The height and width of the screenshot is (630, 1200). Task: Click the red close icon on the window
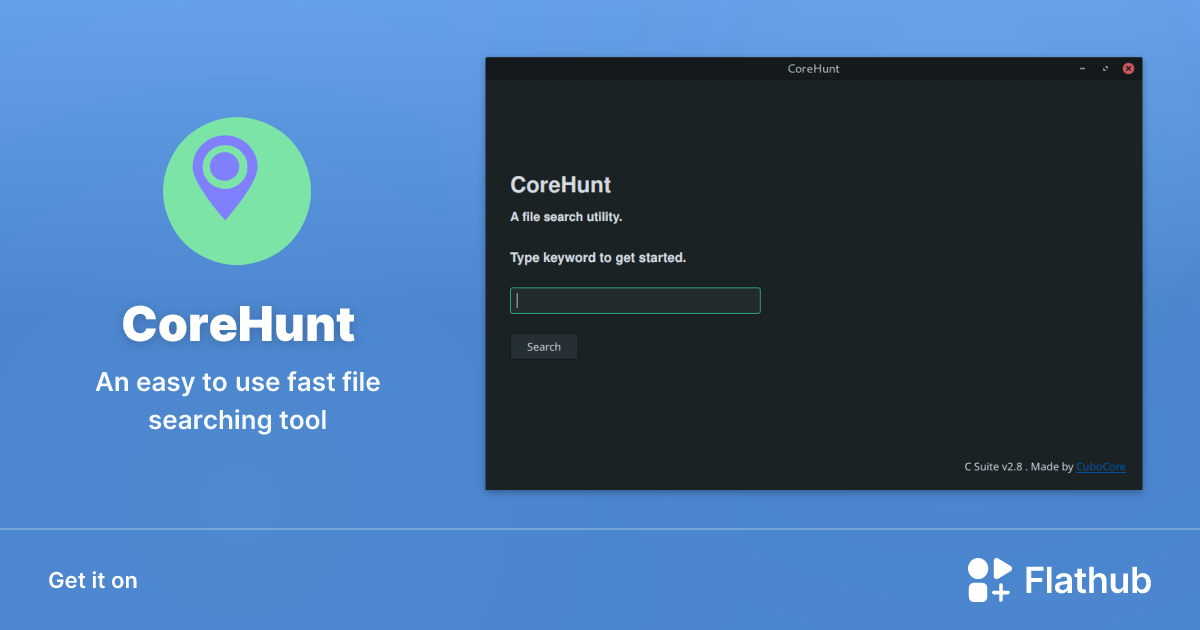(x=1128, y=68)
